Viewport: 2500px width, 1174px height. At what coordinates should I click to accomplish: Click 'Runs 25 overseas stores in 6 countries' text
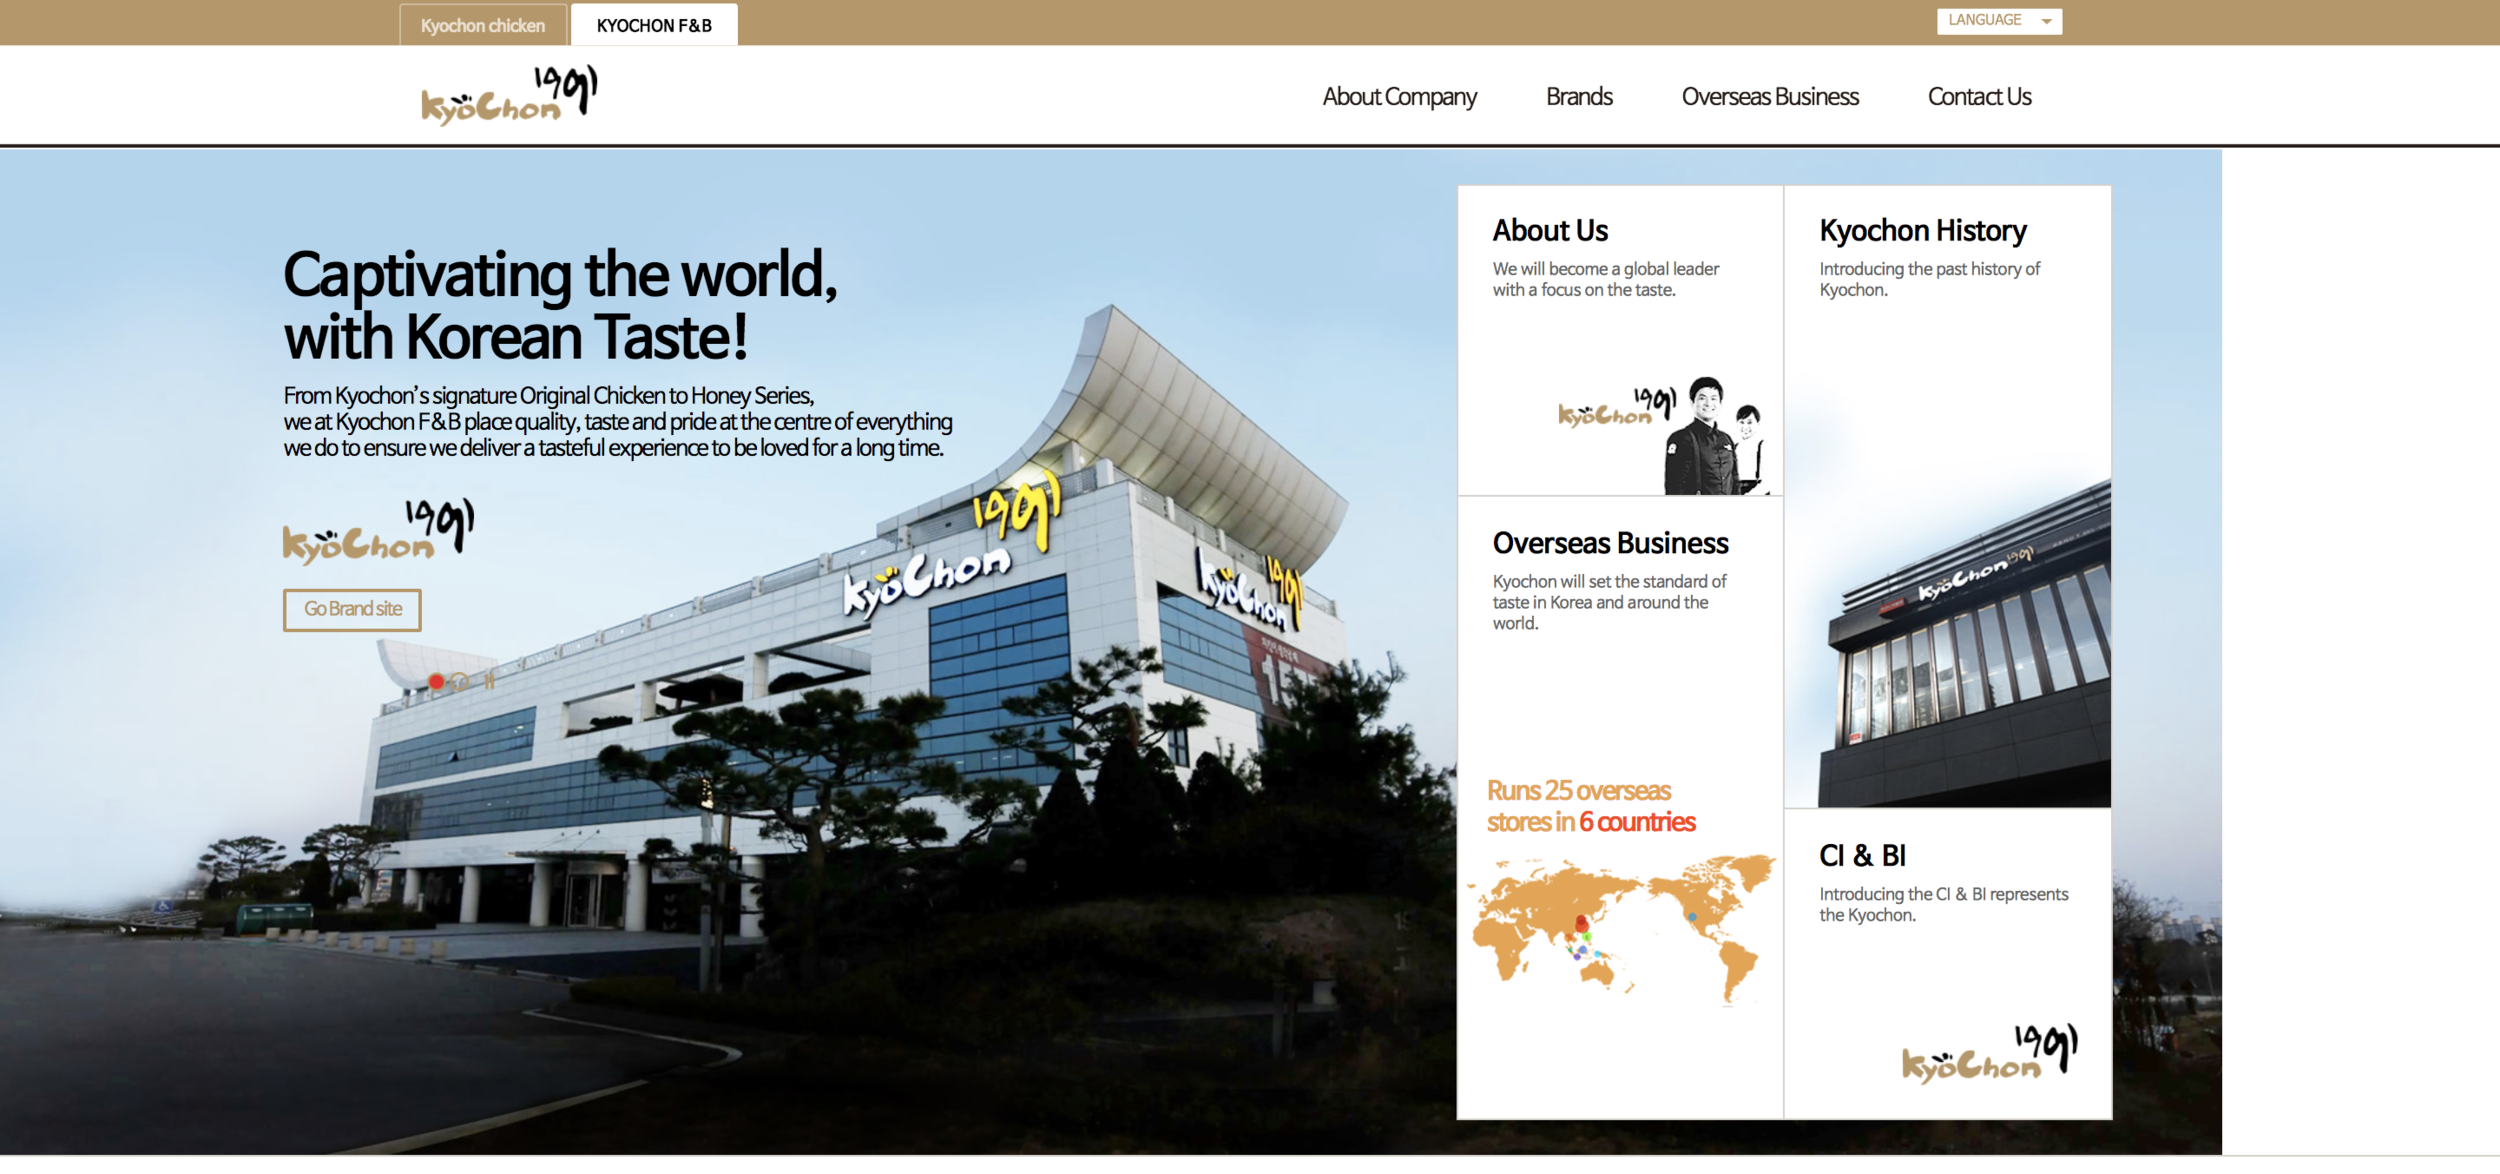pos(1590,806)
